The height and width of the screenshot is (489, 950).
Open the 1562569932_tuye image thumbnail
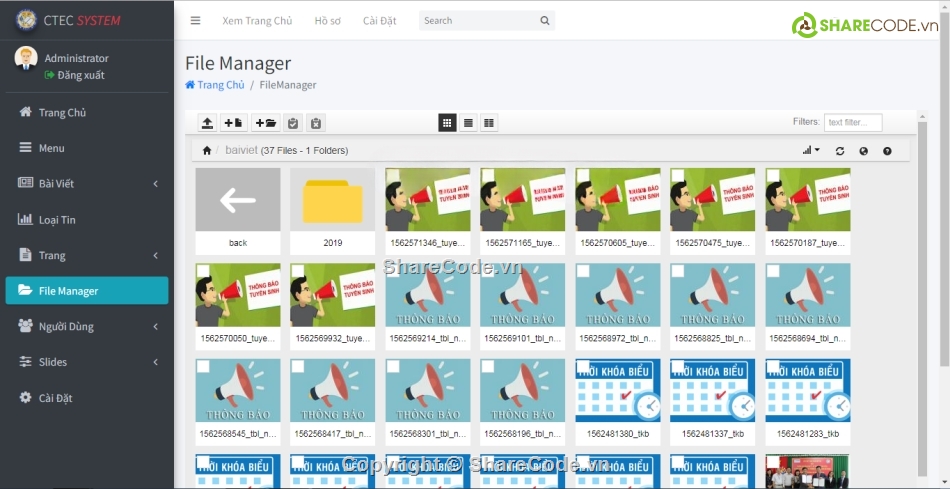[333, 295]
